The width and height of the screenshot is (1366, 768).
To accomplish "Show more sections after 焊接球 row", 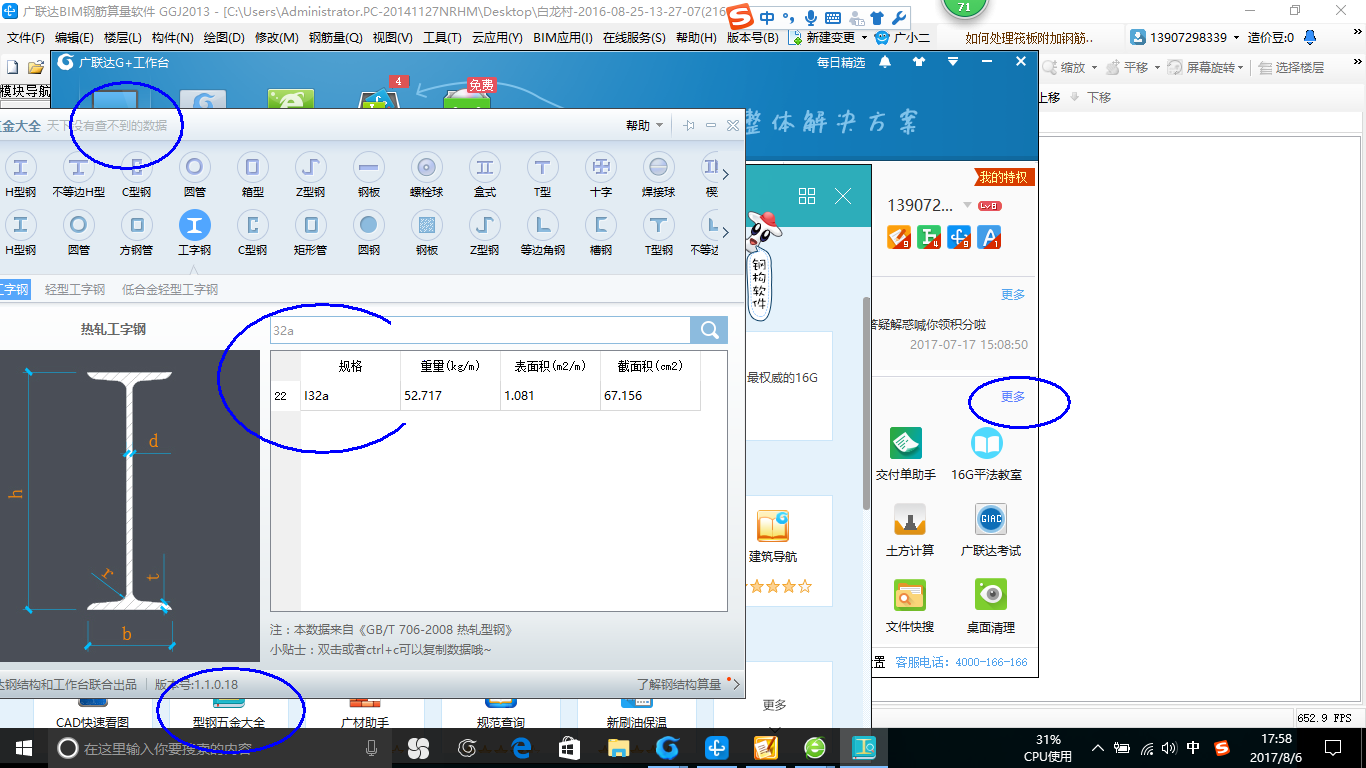I will coord(726,174).
